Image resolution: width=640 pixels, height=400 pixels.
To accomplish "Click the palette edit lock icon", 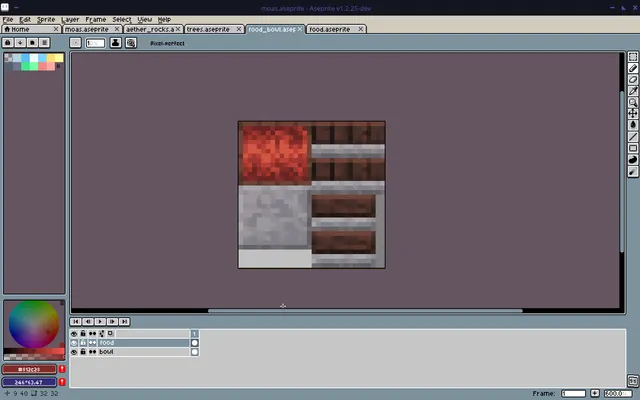I will click(8, 42).
